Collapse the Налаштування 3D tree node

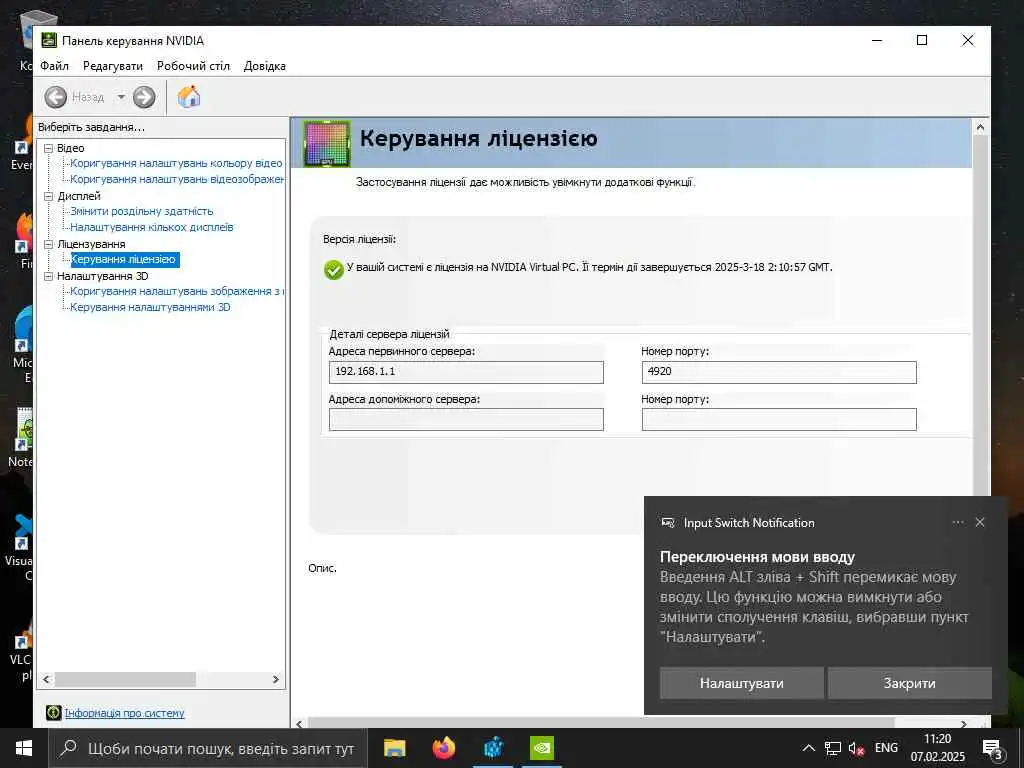[x=48, y=276]
